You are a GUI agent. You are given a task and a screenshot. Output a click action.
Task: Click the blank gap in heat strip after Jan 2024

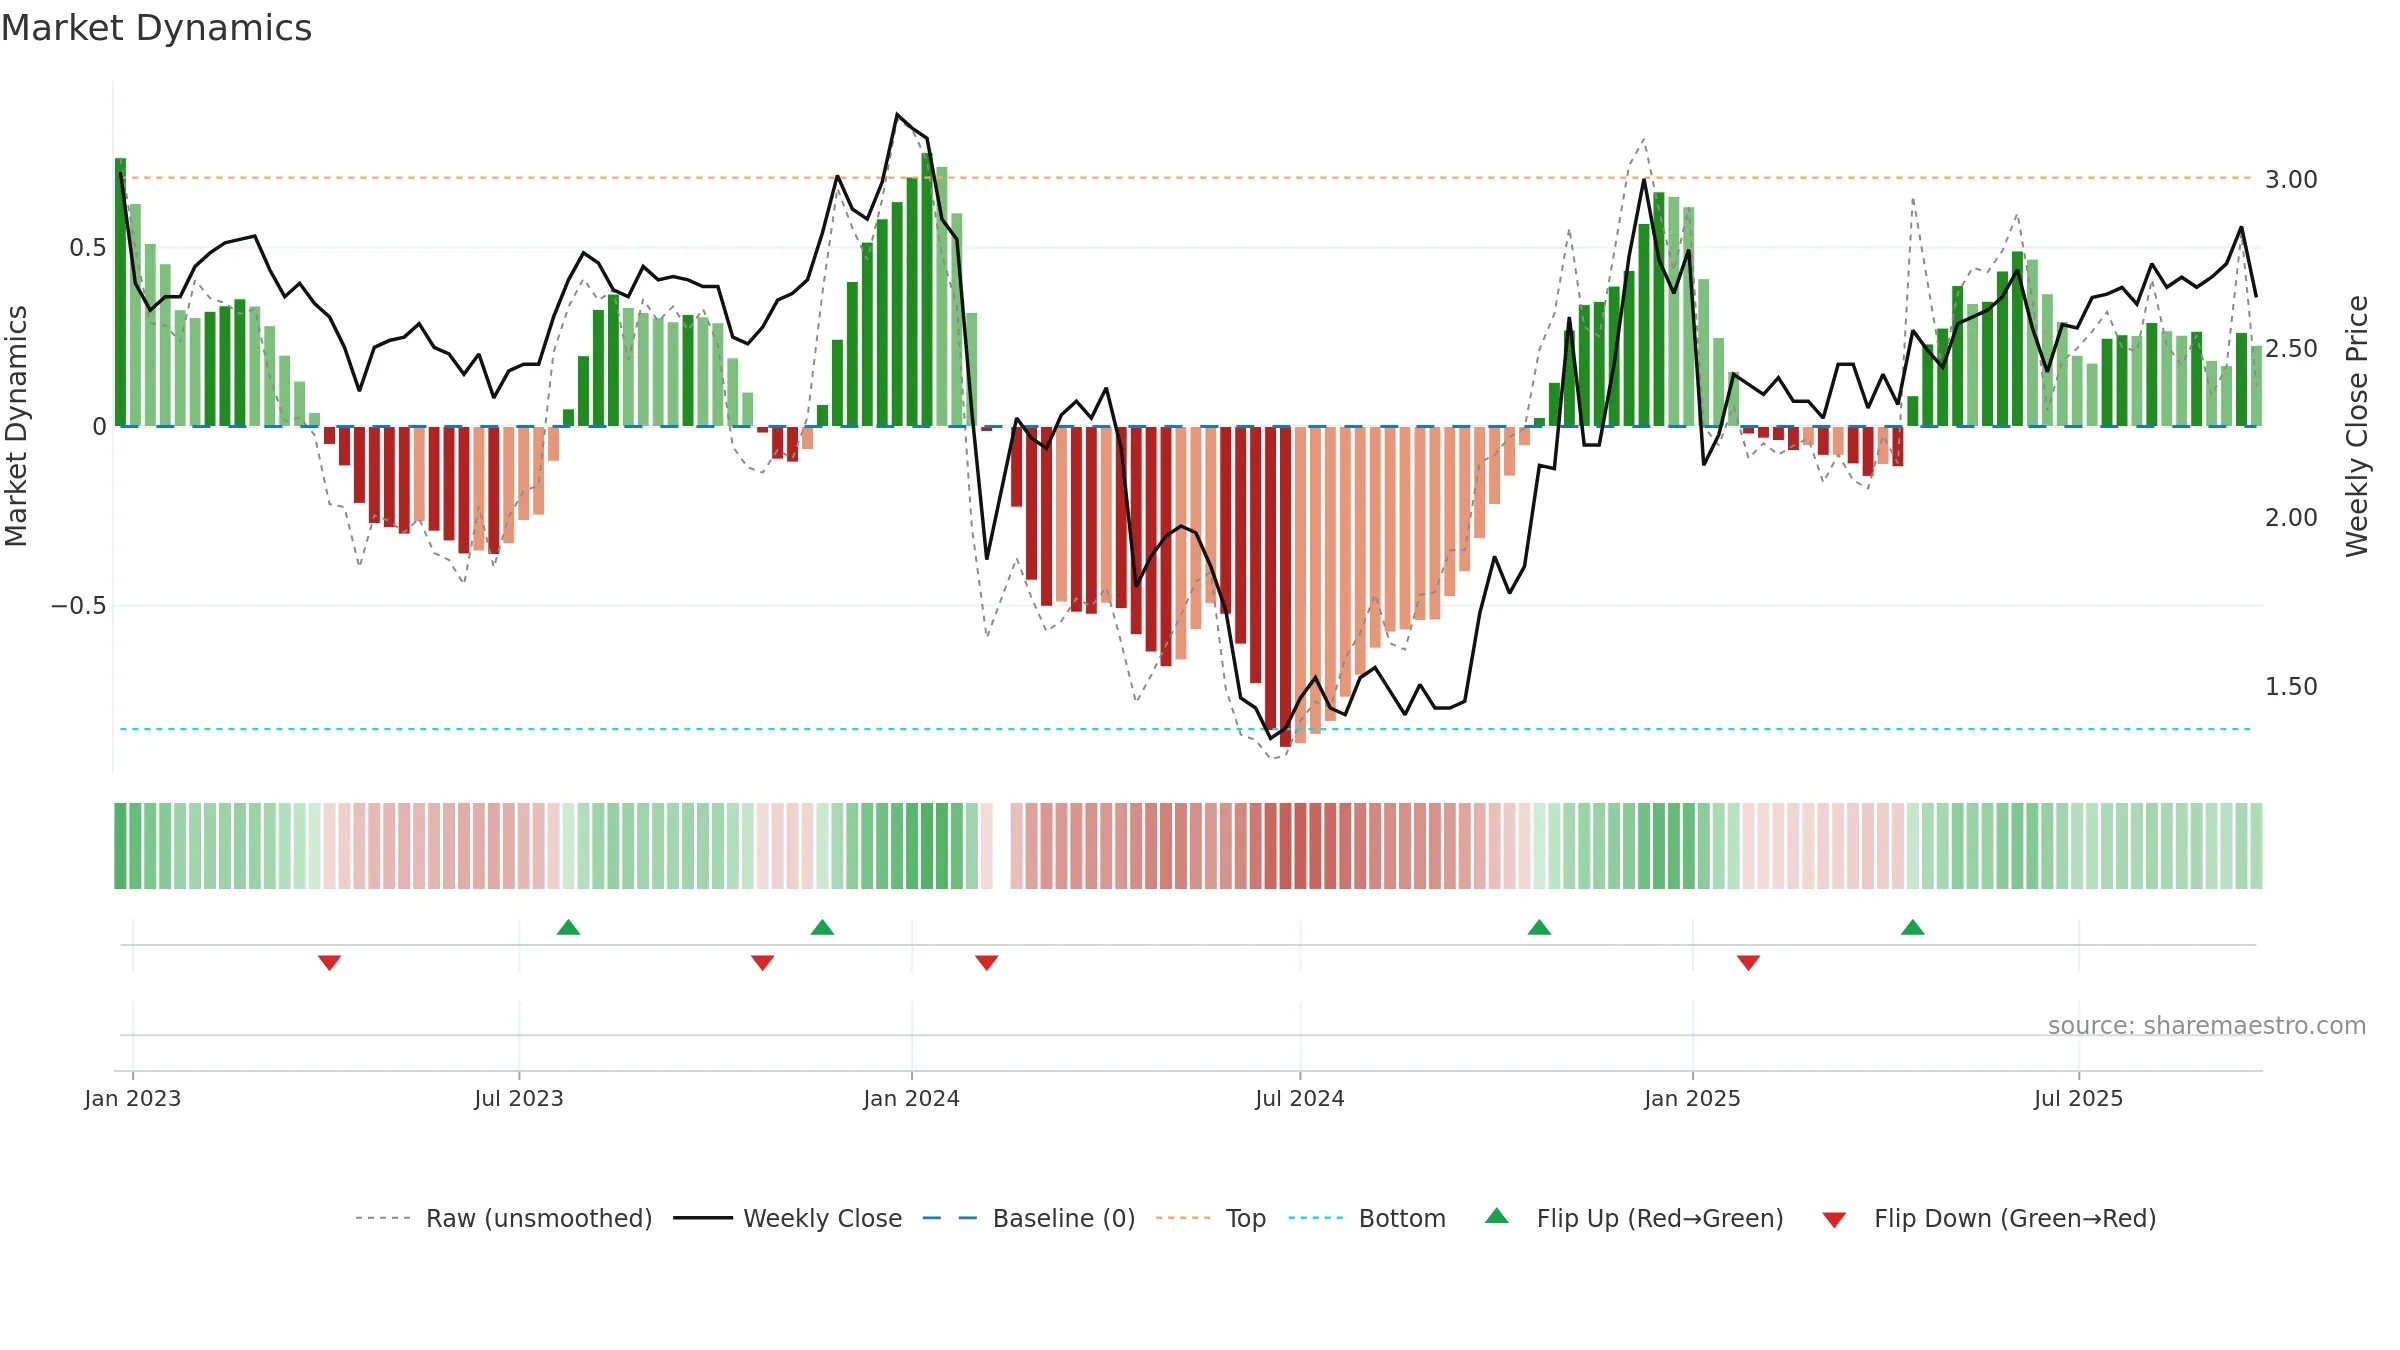[x=1002, y=846]
